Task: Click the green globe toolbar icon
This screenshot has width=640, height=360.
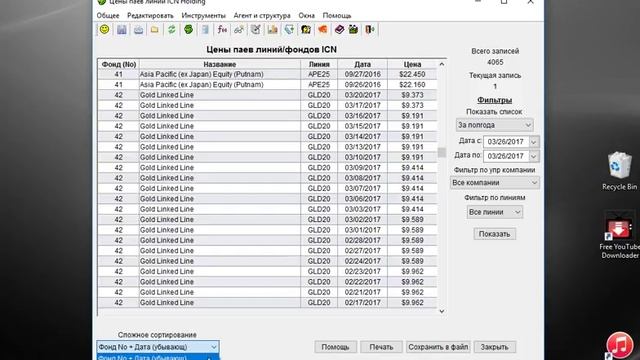Action: [188, 29]
